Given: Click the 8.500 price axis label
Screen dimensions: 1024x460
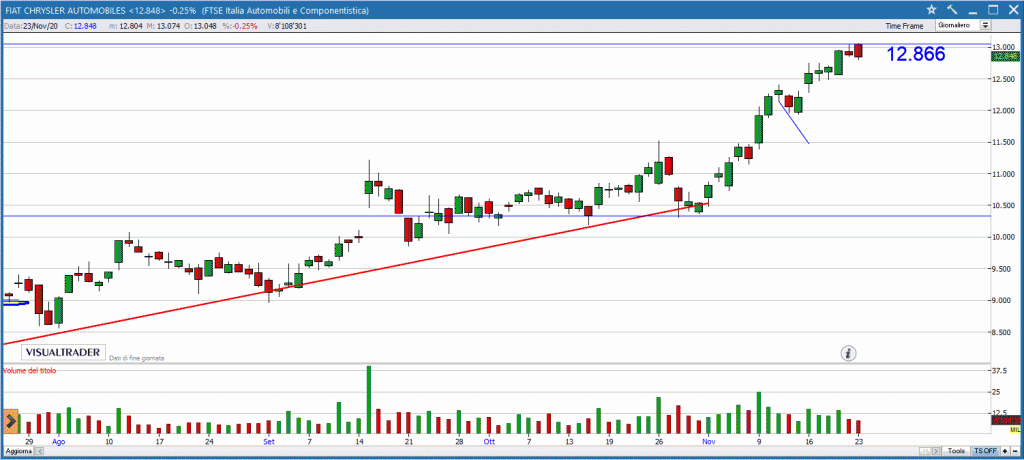Looking at the screenshot, I should (x=1004, y=332).
